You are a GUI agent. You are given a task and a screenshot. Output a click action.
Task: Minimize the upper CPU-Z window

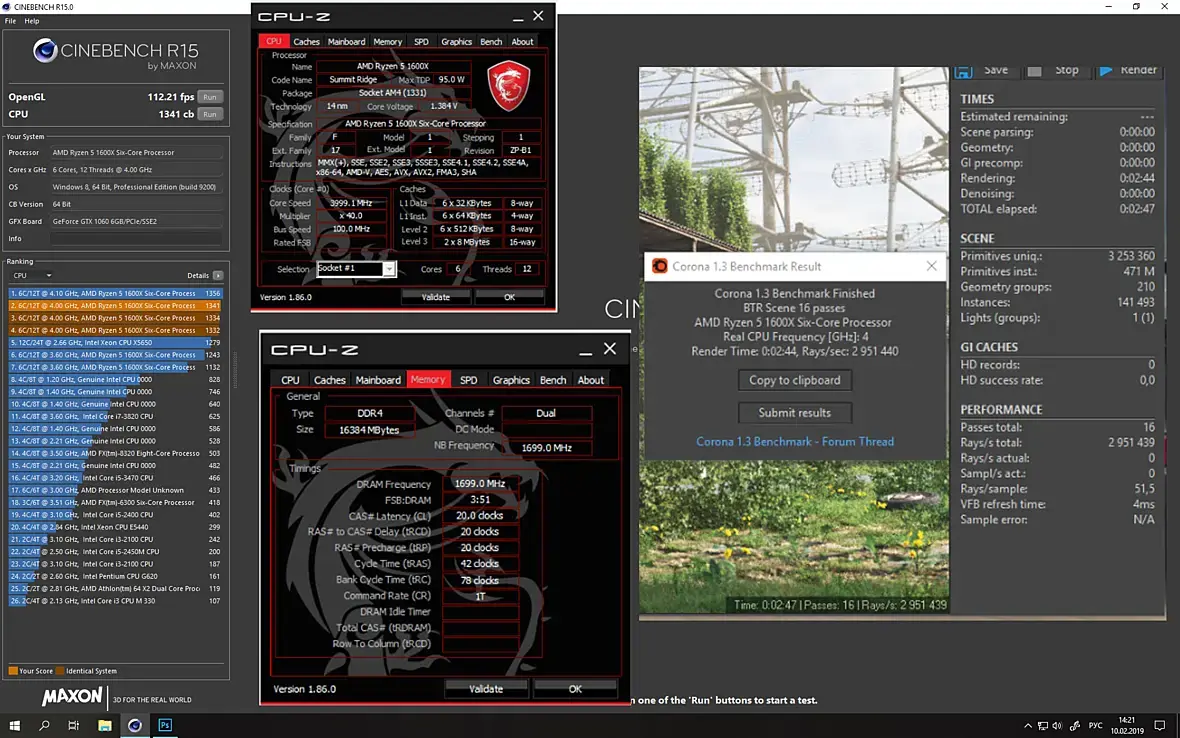518,17
